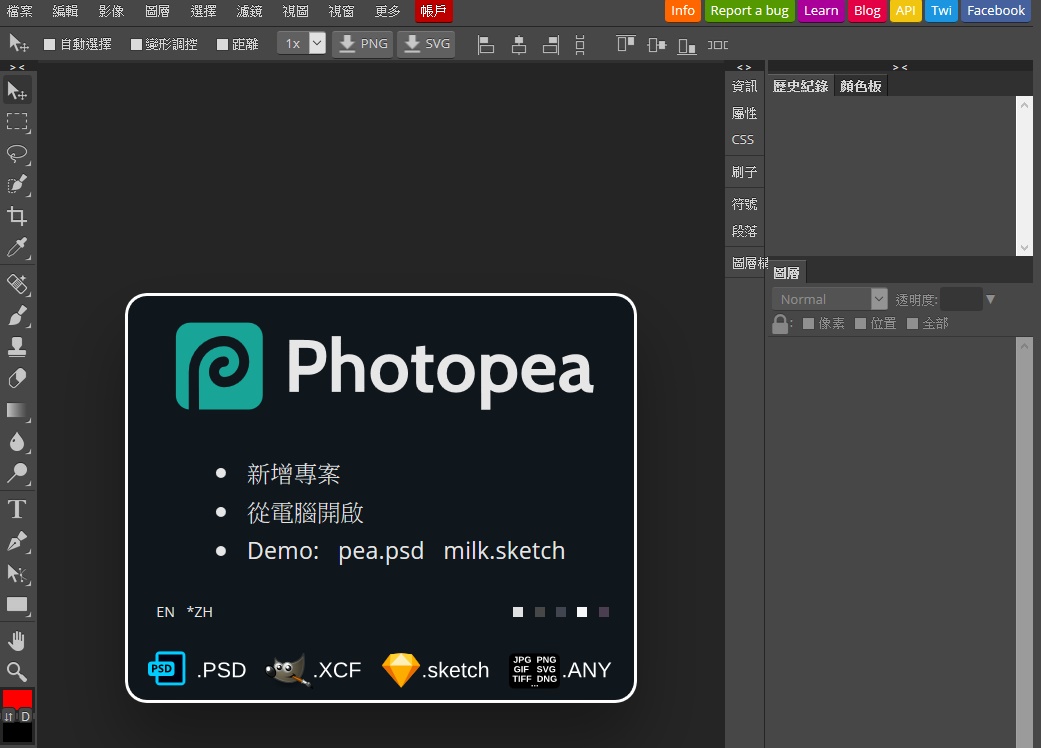This screenshot has height=748, width=1041.
Task: Click the align left edges icon
Action: click(486, 44)
